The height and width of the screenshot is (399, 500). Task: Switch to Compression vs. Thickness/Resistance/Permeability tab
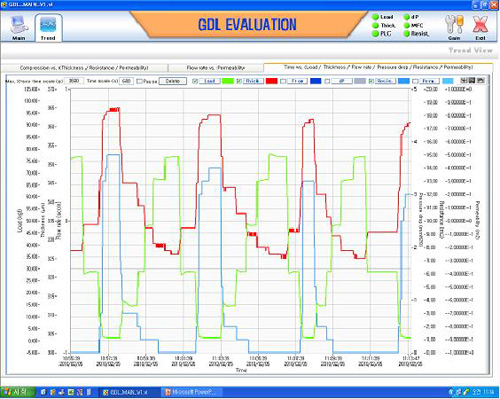[x=84, y=68]
